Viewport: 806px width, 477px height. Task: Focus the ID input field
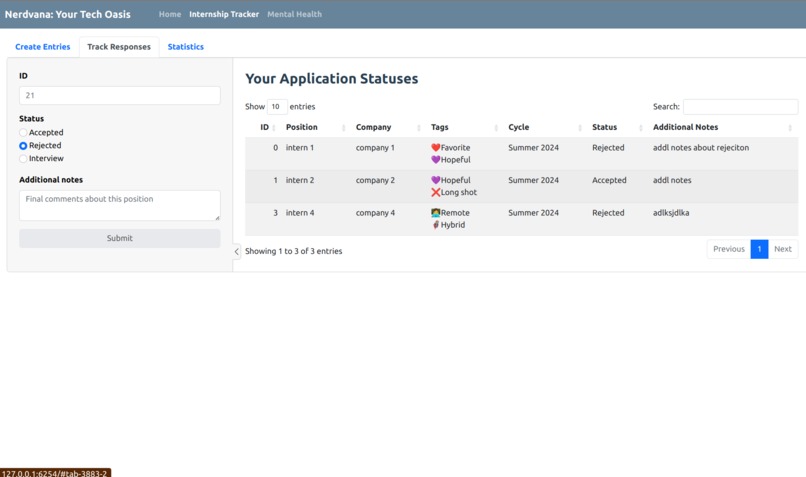pyautogui.click(x=120, y=96)
